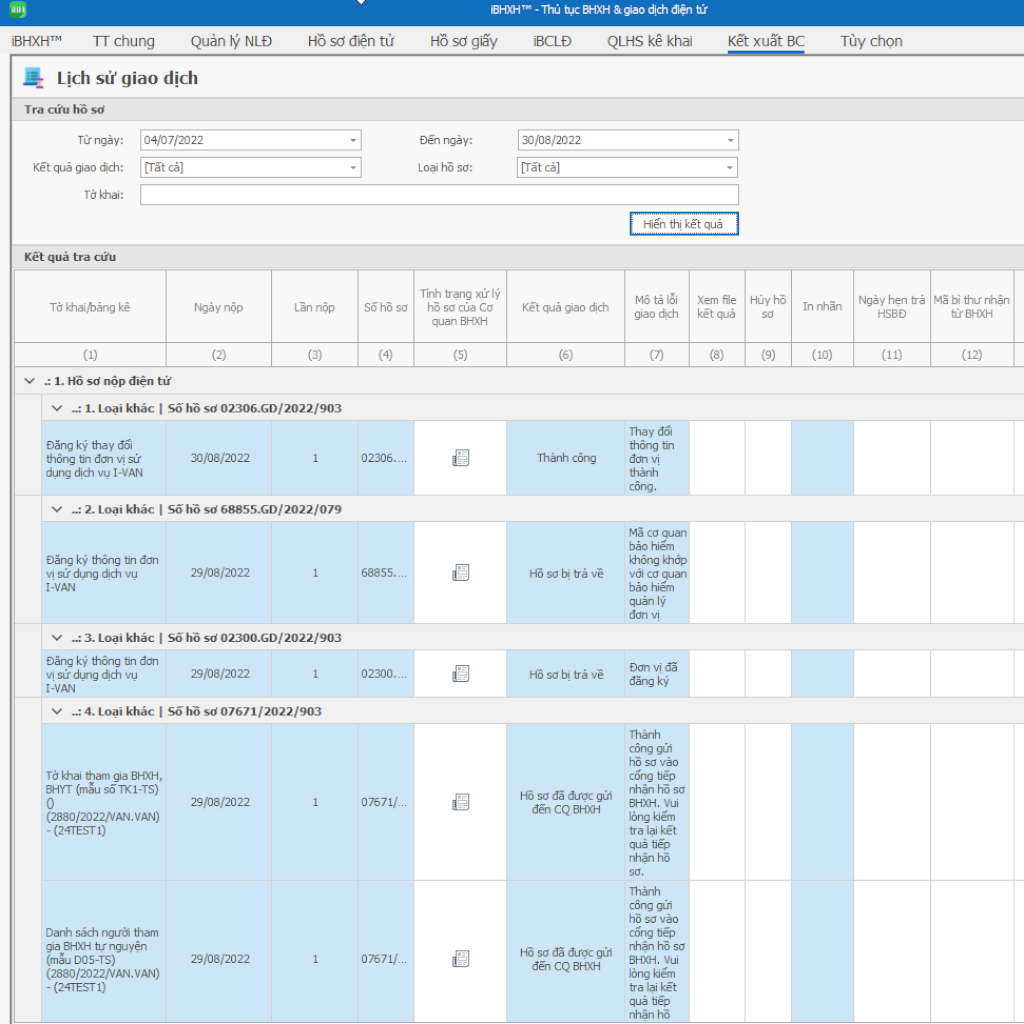
Task: Expand the Loại hồ sơ dropdown
Action: click(x=730, y=168)
